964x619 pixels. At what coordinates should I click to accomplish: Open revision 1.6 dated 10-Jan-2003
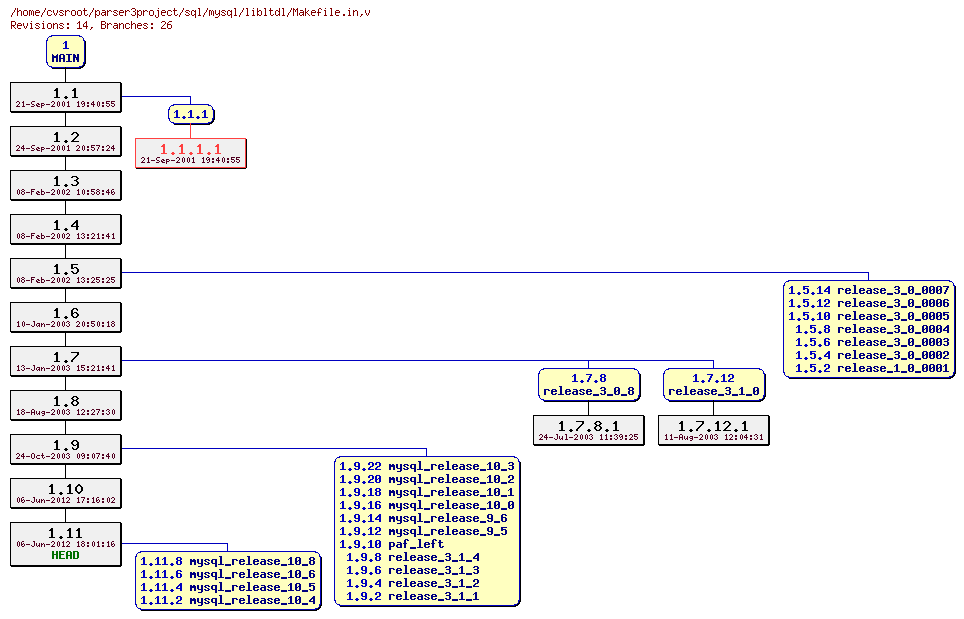coord(66,317)
